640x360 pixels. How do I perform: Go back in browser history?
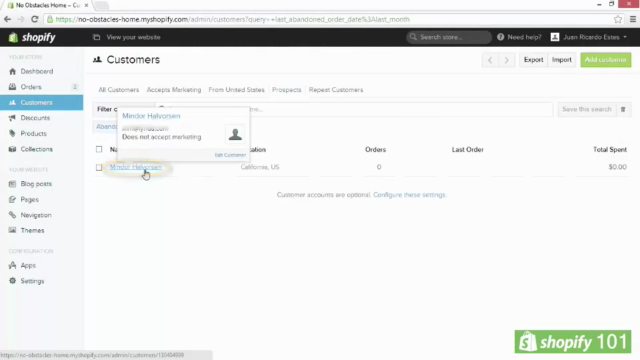point(7,19)
